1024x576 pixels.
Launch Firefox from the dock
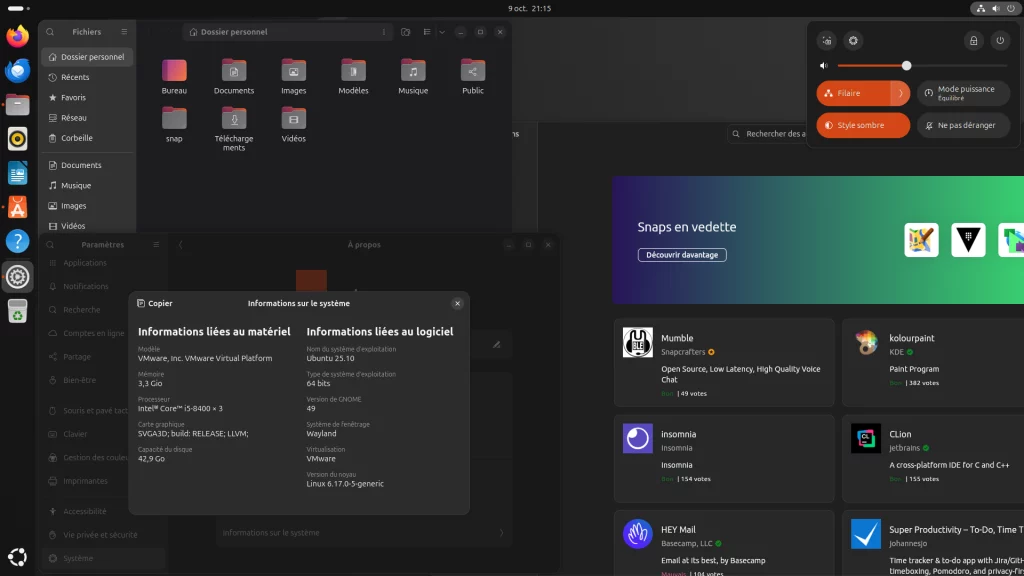click(17, 37)
